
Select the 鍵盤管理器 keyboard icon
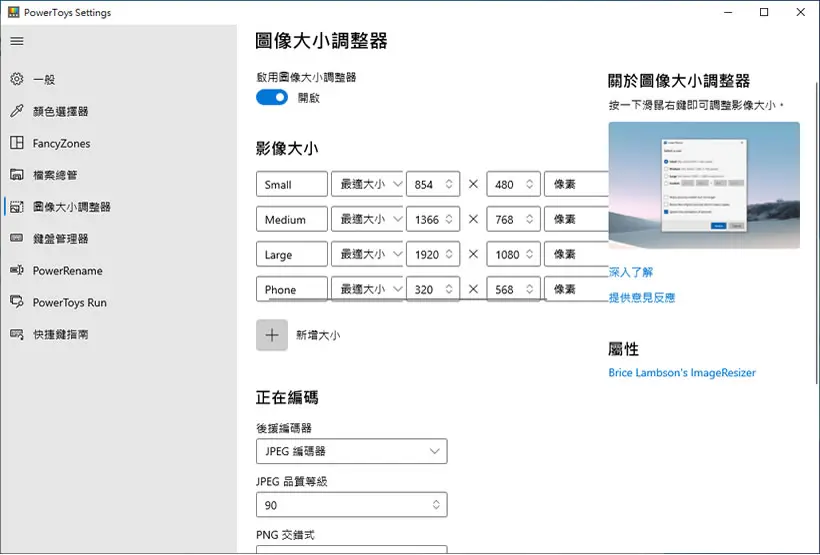pyautogui.click(x=17, y=239)
